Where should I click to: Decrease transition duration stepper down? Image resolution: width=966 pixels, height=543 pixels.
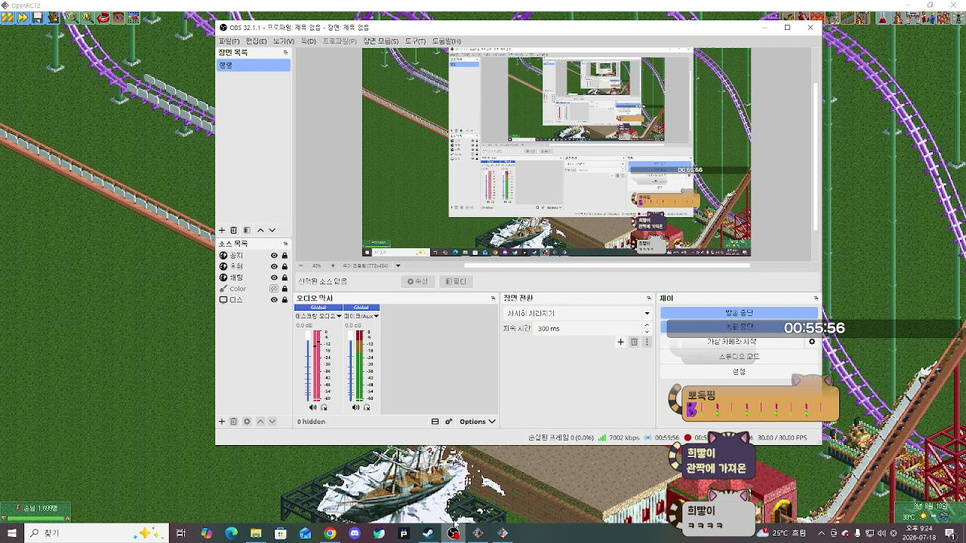coord(647,332)
